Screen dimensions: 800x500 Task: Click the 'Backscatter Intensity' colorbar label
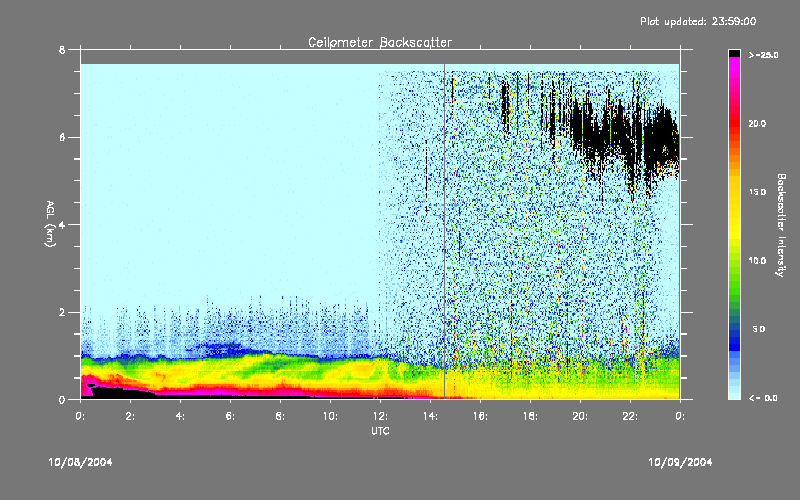(x=781, y=225)
